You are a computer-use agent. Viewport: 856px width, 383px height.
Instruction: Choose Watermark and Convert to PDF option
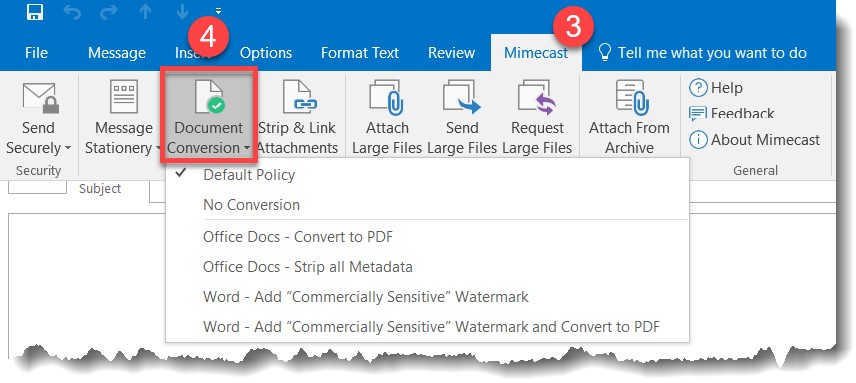point(427,327)
